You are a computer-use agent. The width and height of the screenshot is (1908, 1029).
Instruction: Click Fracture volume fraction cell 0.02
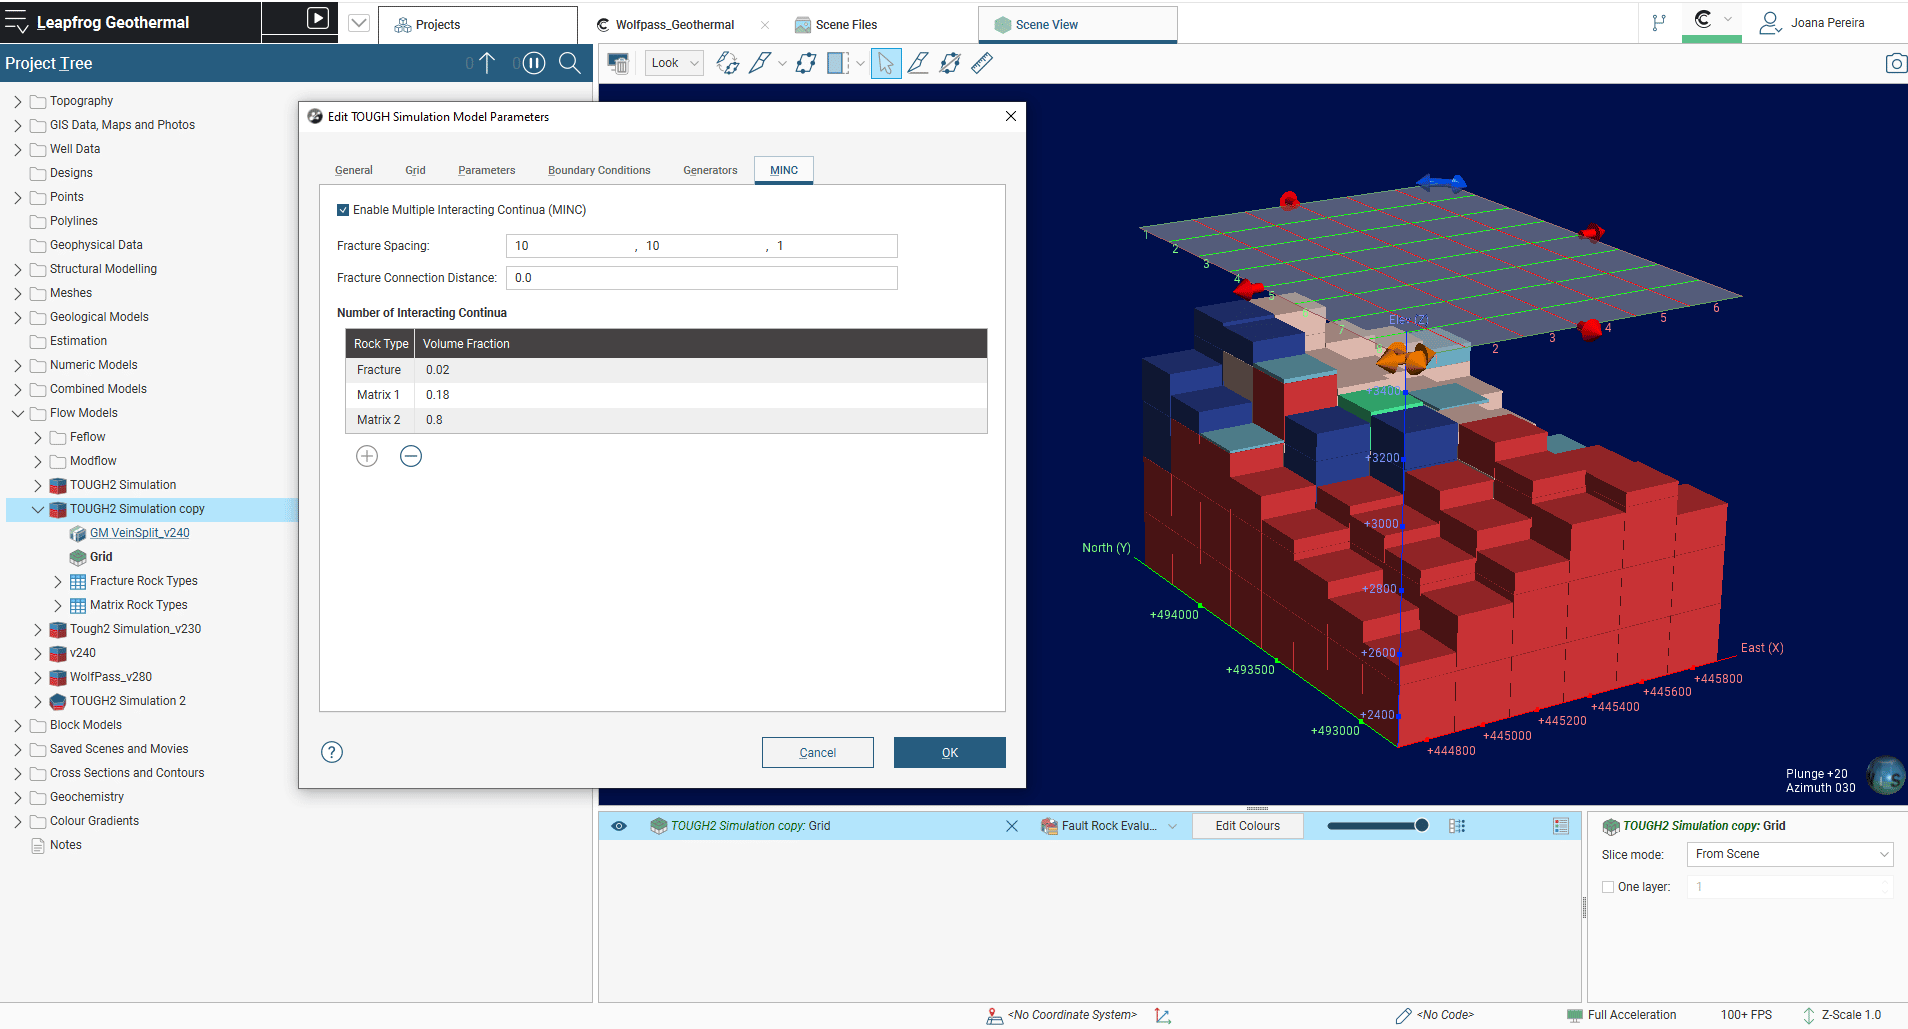[x=701, y=370]
